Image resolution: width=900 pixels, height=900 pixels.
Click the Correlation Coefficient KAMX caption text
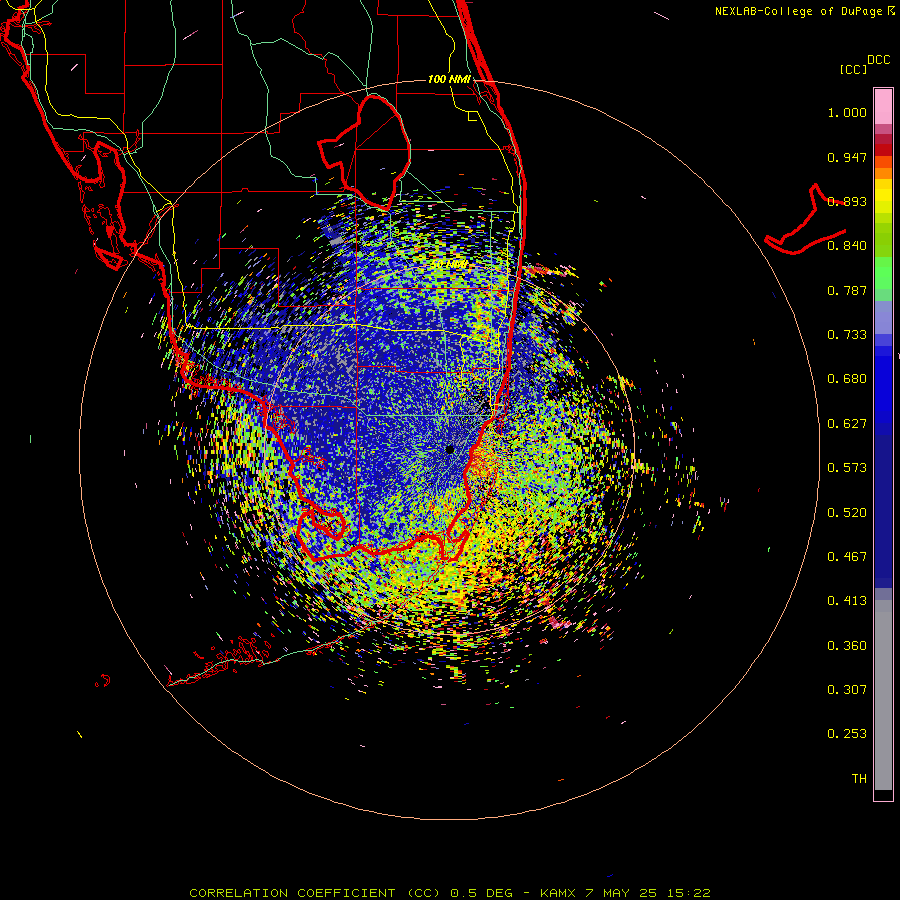(x=450, y=893)
